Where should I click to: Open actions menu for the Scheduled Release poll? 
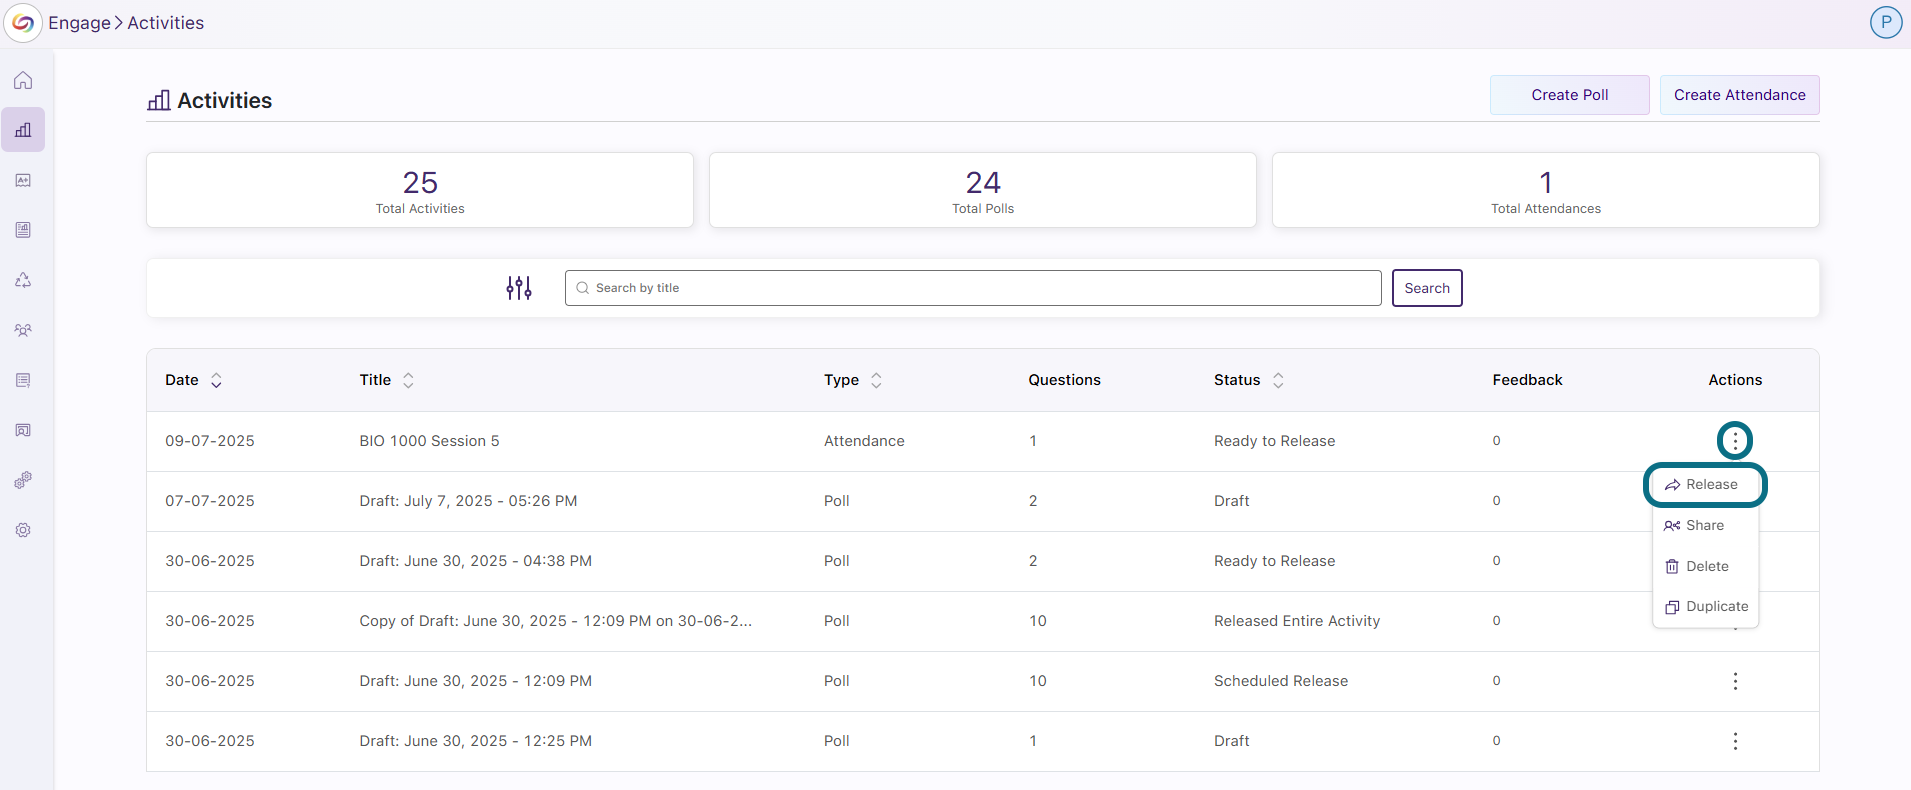[x=1735, y=681]
